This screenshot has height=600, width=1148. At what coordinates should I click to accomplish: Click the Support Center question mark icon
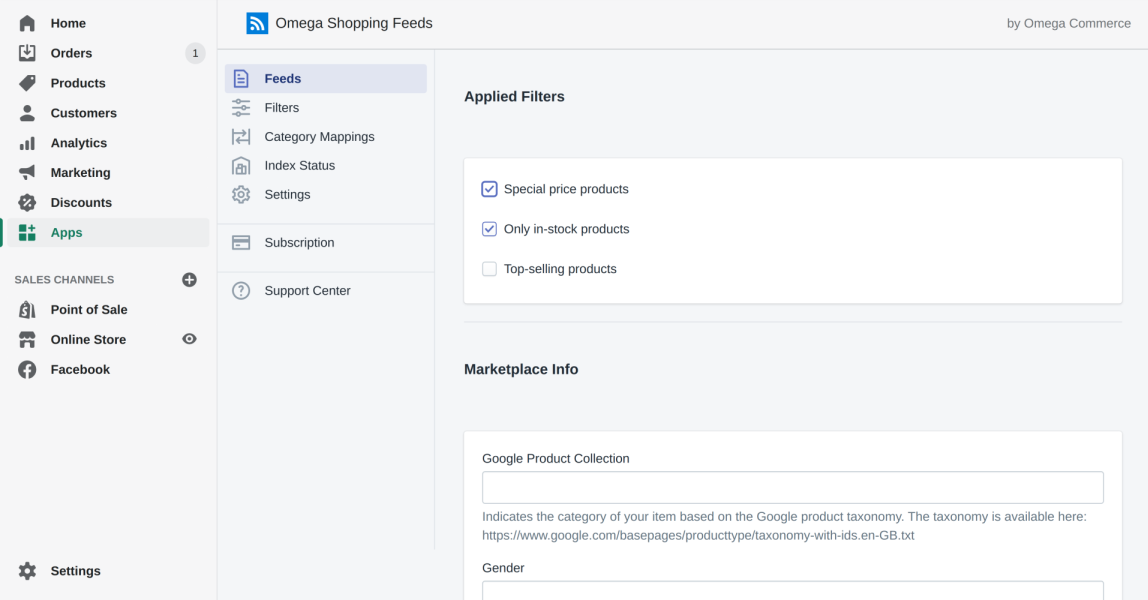pyautogui.click(x=241, y=290)
